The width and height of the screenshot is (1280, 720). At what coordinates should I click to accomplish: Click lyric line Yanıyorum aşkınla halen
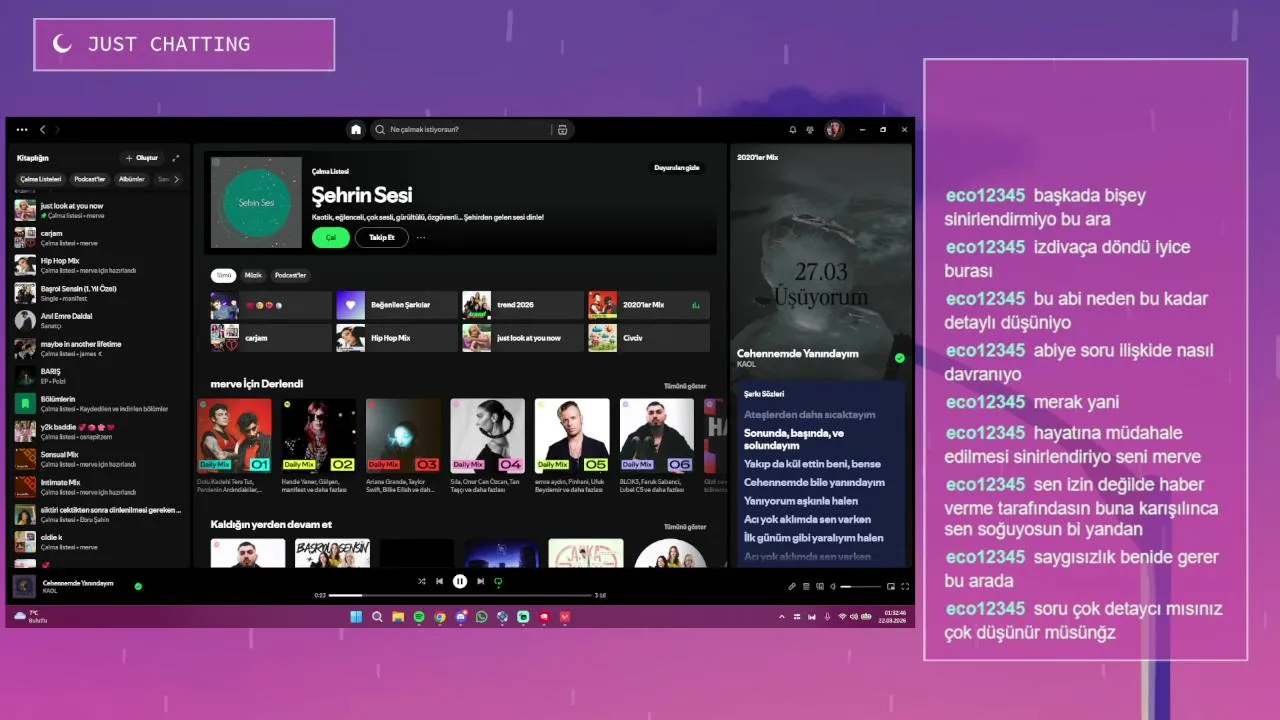pyautogui.click(x=801, y=501)
